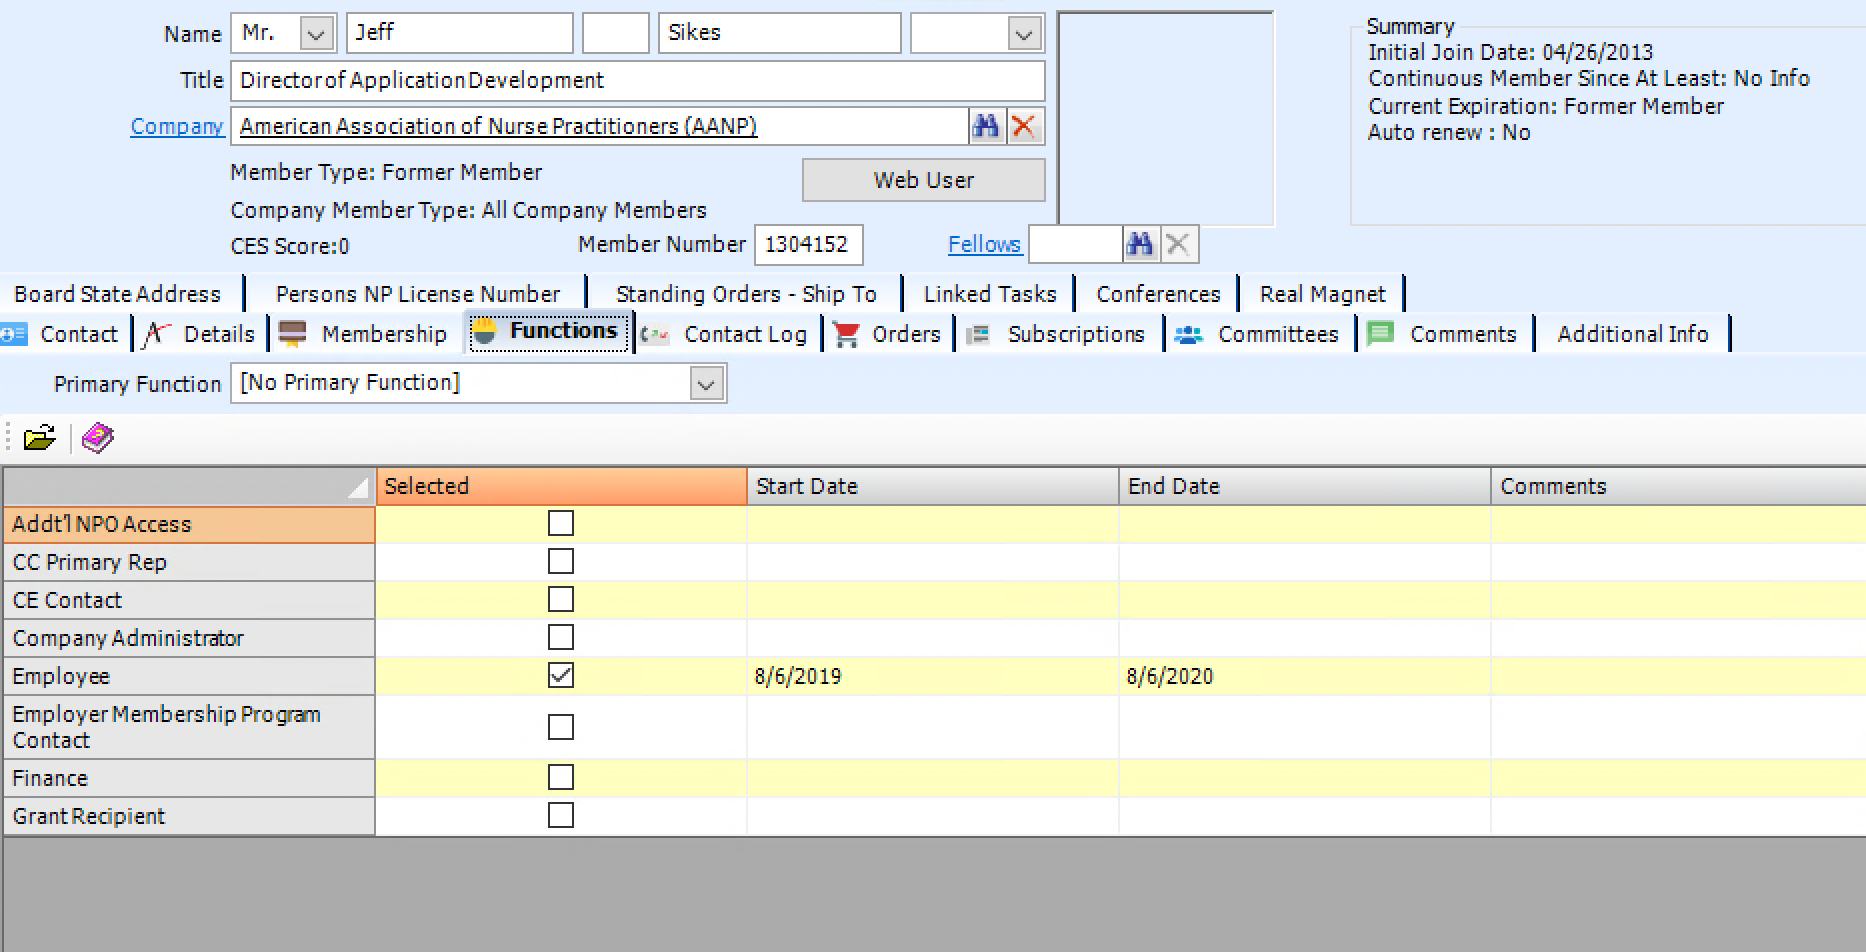Viewport: 1866px width, 952px height.
Task: Open the Primary Function dropdown
Action: [x=706, y=383]
